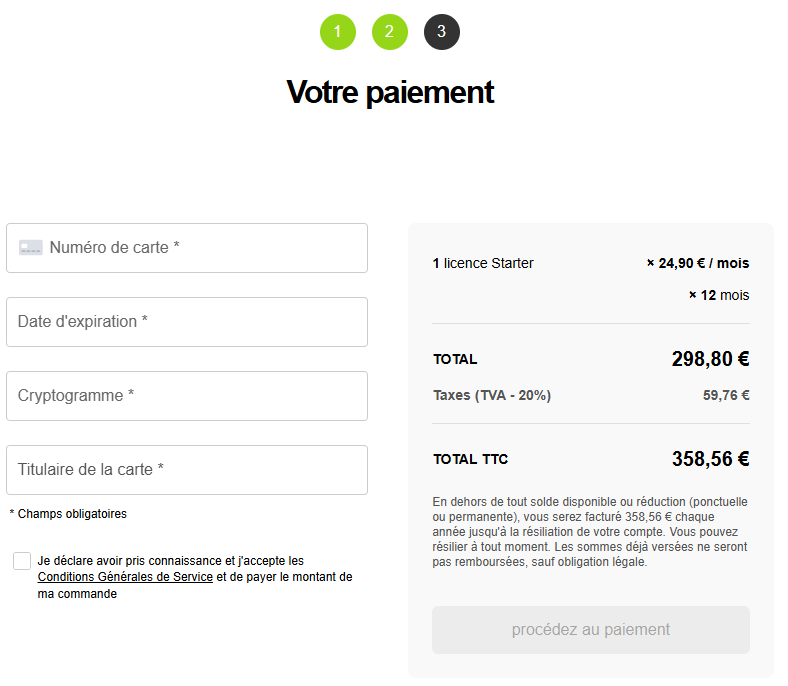
Task: Focus the Cryptogramme field
Action: (x=187, y=396)
